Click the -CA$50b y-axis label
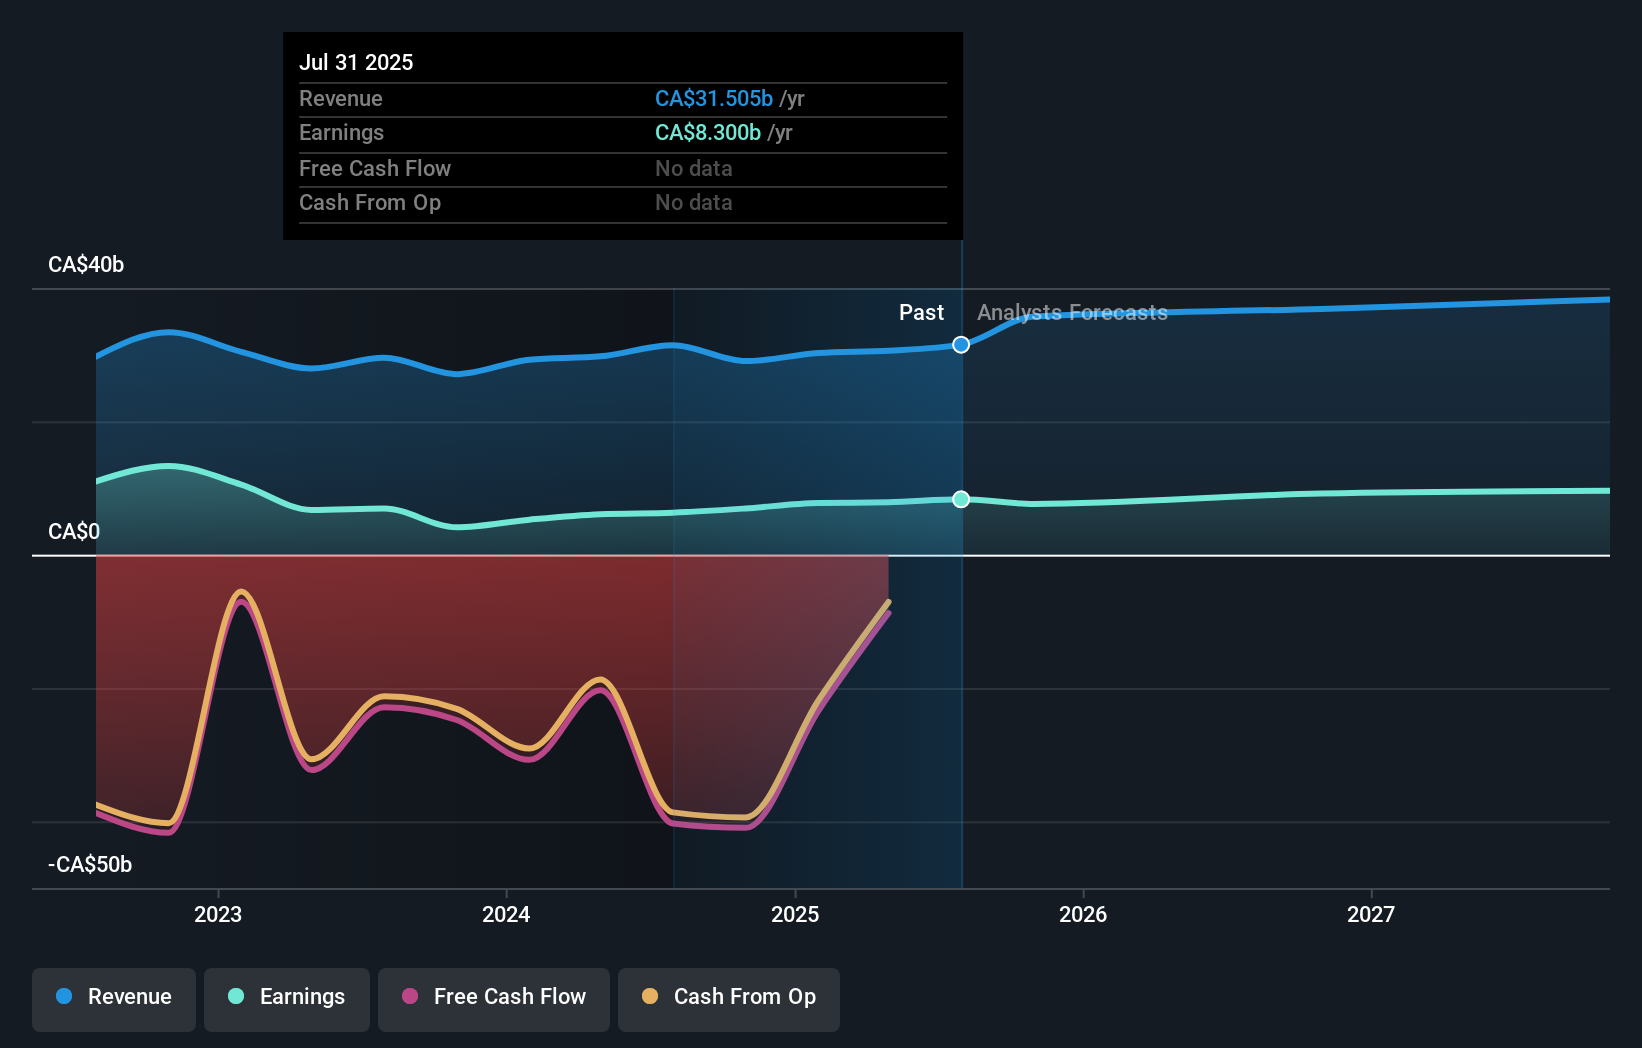The width and height of the screenshot is (1642, 1048). tap(90, 864)
